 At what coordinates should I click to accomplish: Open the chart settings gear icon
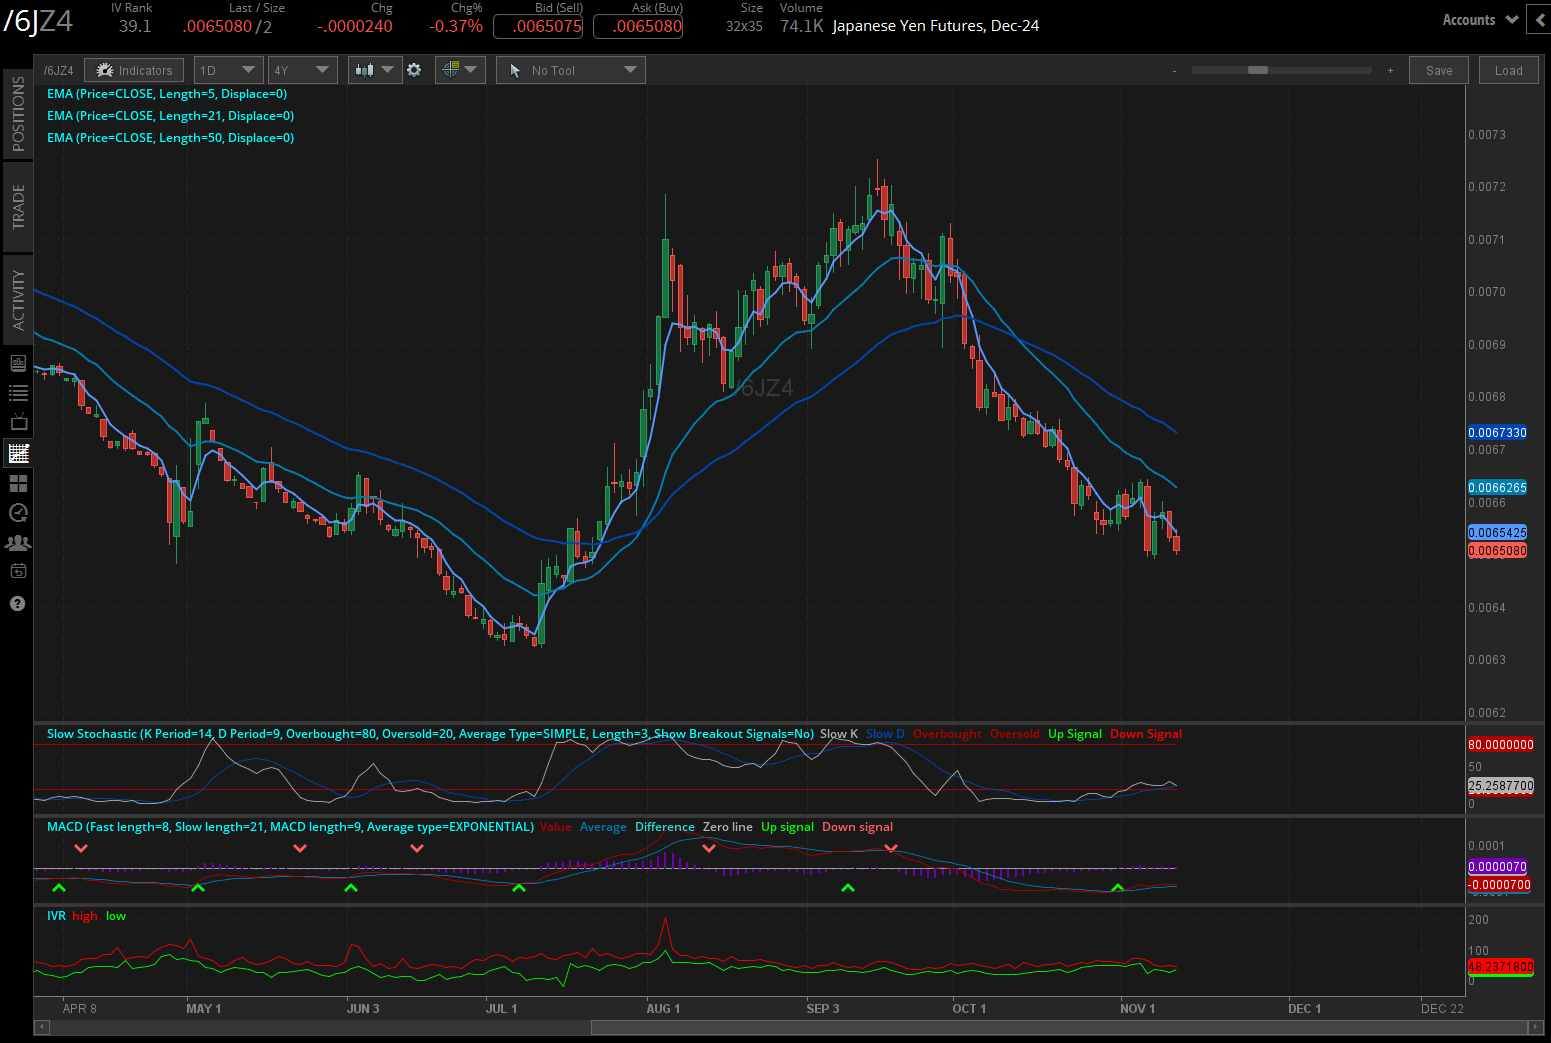(x=414, y=70)
